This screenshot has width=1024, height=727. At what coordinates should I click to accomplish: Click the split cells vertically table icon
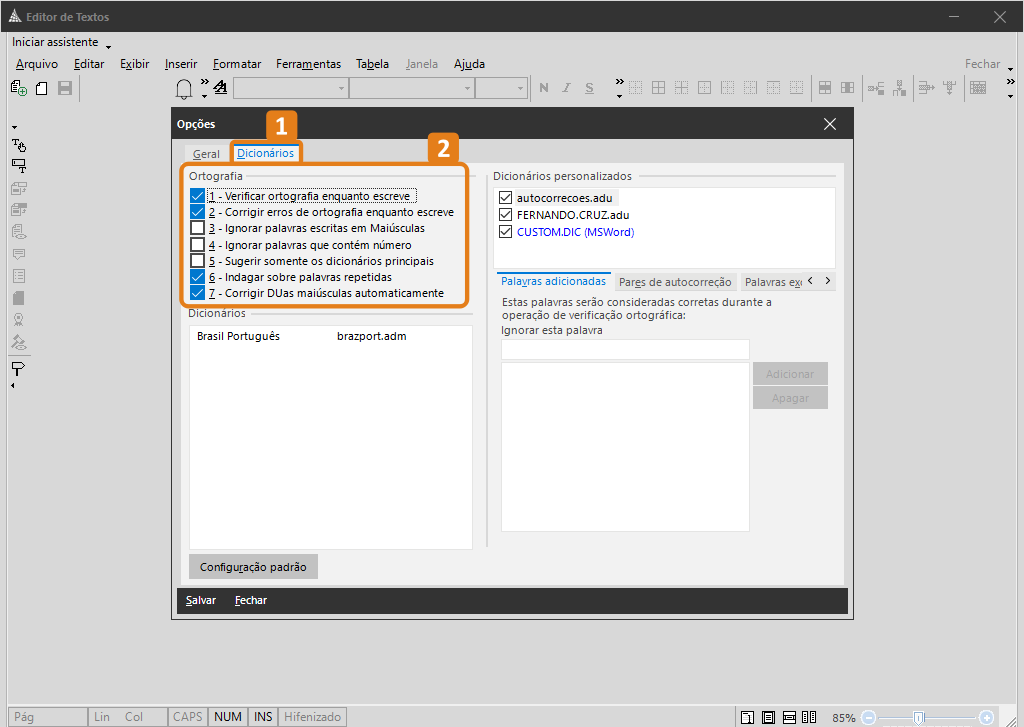tap(848, 88)
